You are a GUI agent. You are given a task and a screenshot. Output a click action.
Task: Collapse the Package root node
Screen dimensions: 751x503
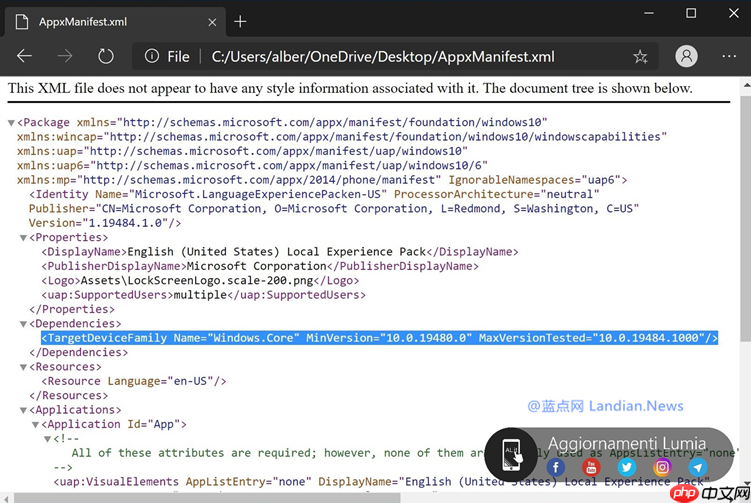tap(11, 123)
